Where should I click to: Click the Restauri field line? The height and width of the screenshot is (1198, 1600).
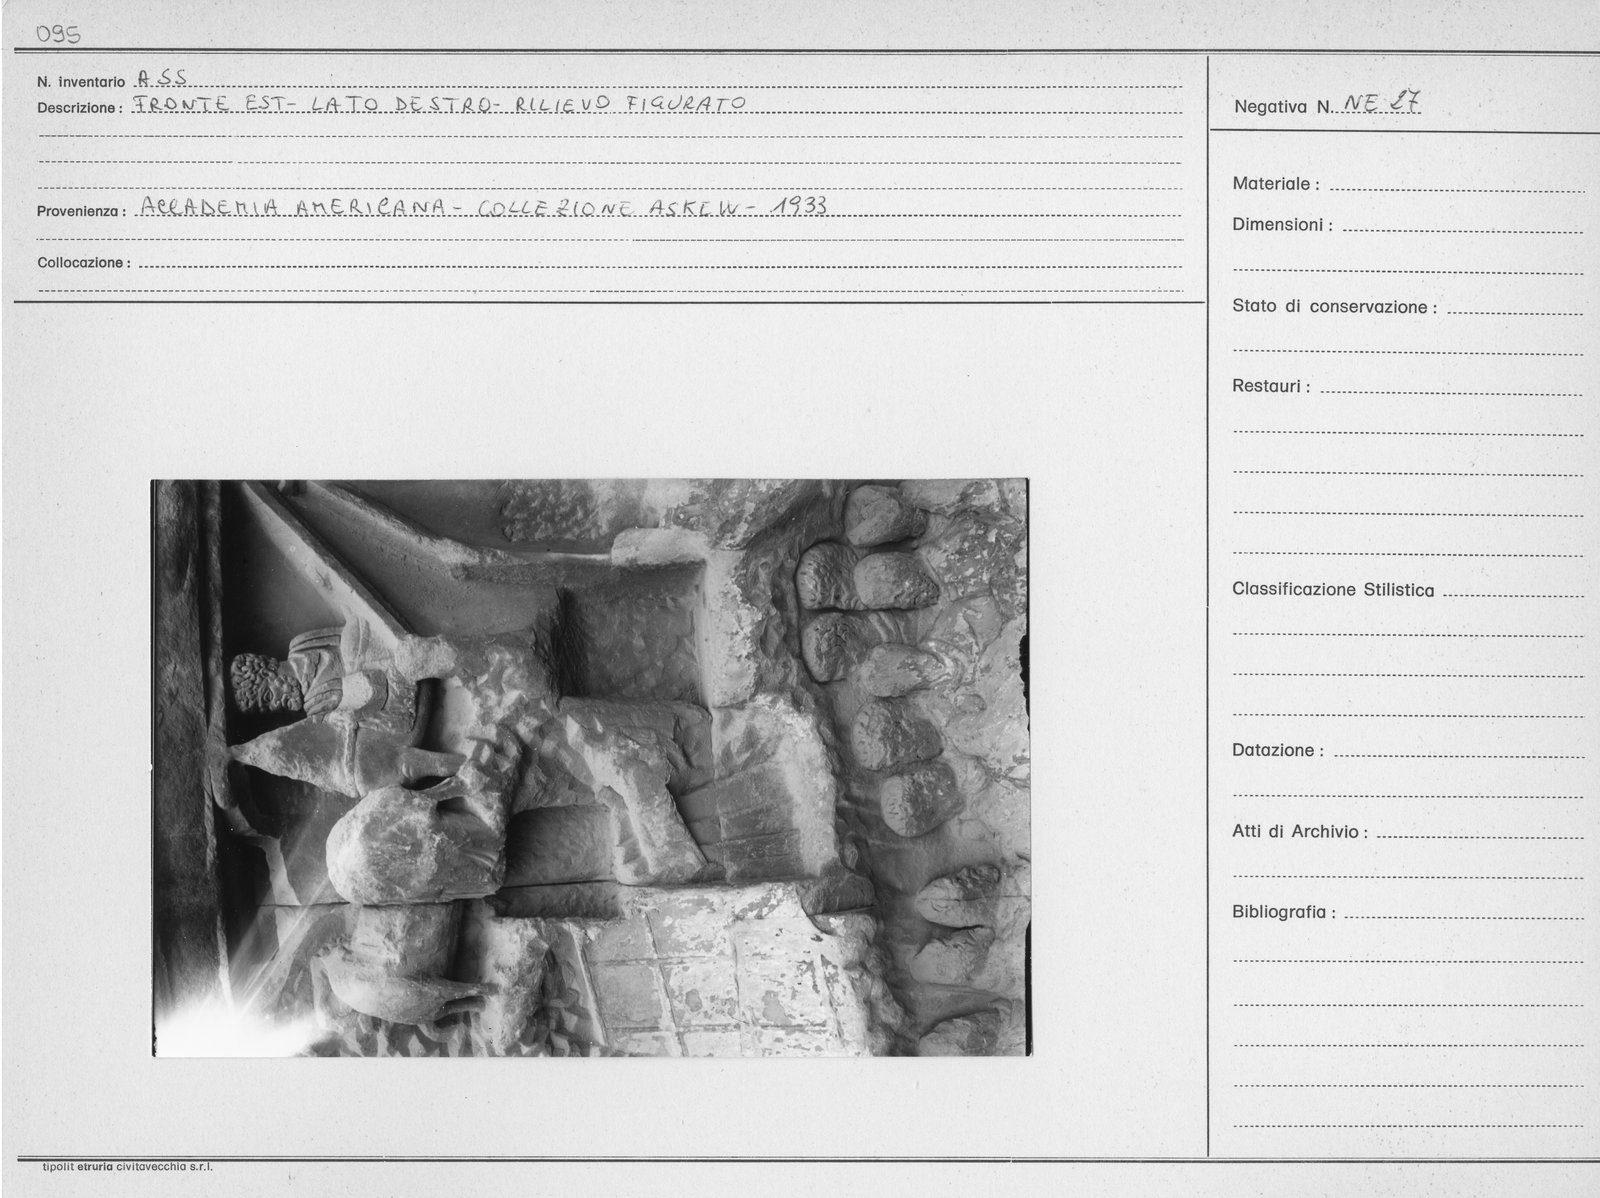point(1451,387)
